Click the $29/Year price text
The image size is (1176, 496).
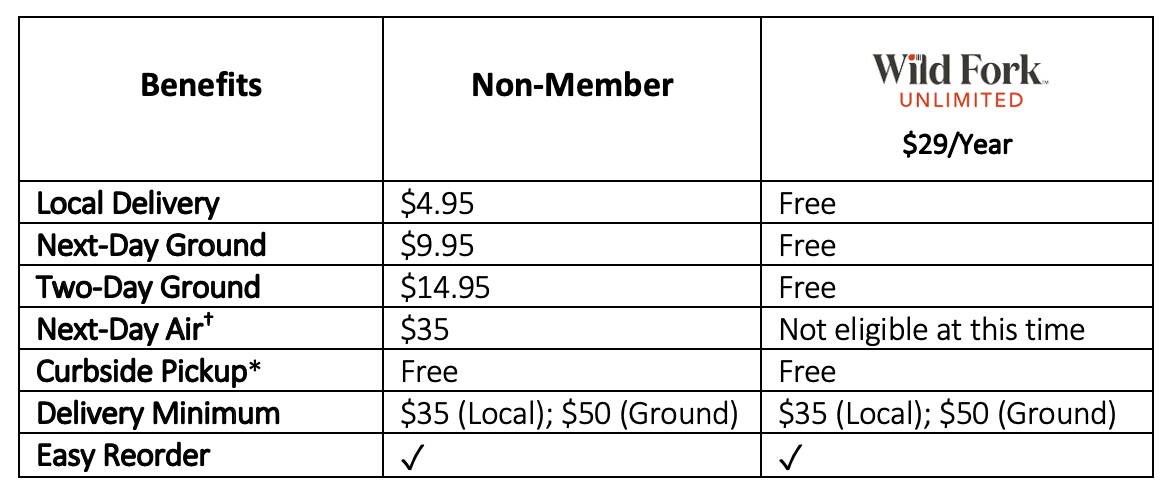957,143
